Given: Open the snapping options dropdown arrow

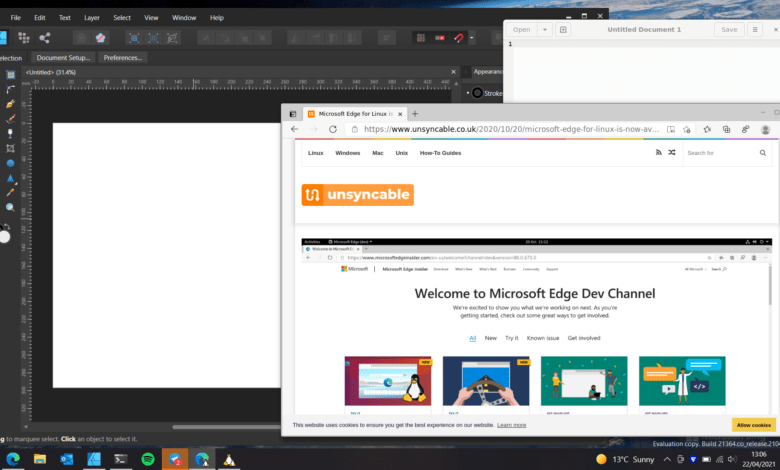Looking at the screenshot, I should [x=472, y=38].
